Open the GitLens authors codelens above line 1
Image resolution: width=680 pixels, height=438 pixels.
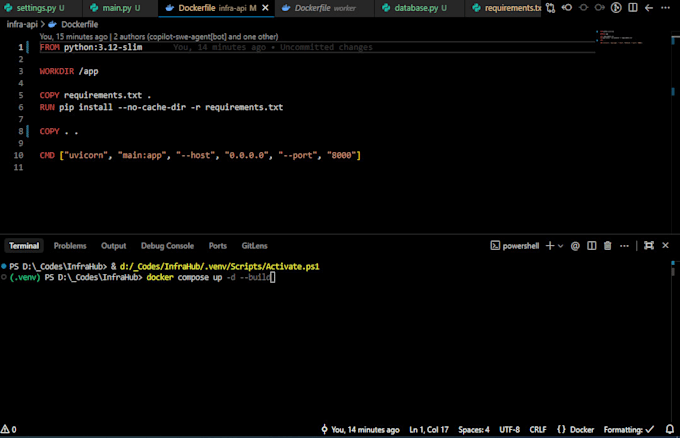[x=159, y=36]
